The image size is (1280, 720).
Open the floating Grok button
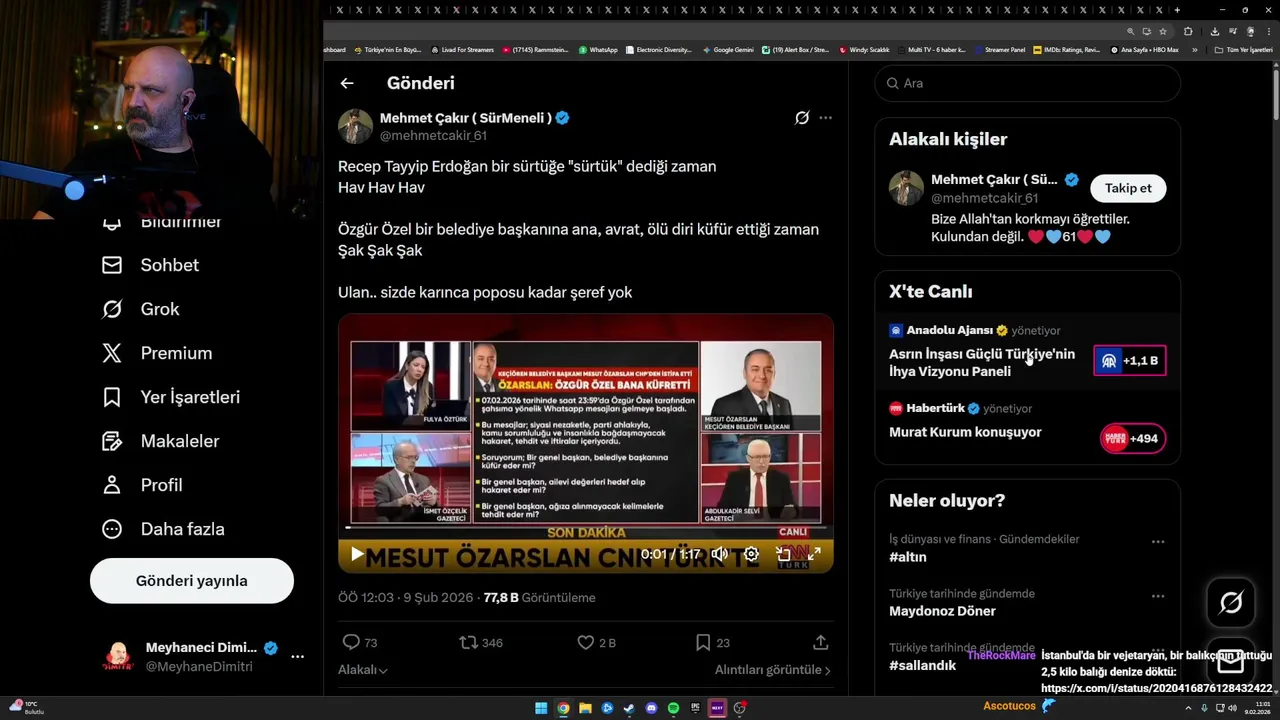click(1231, 602)
